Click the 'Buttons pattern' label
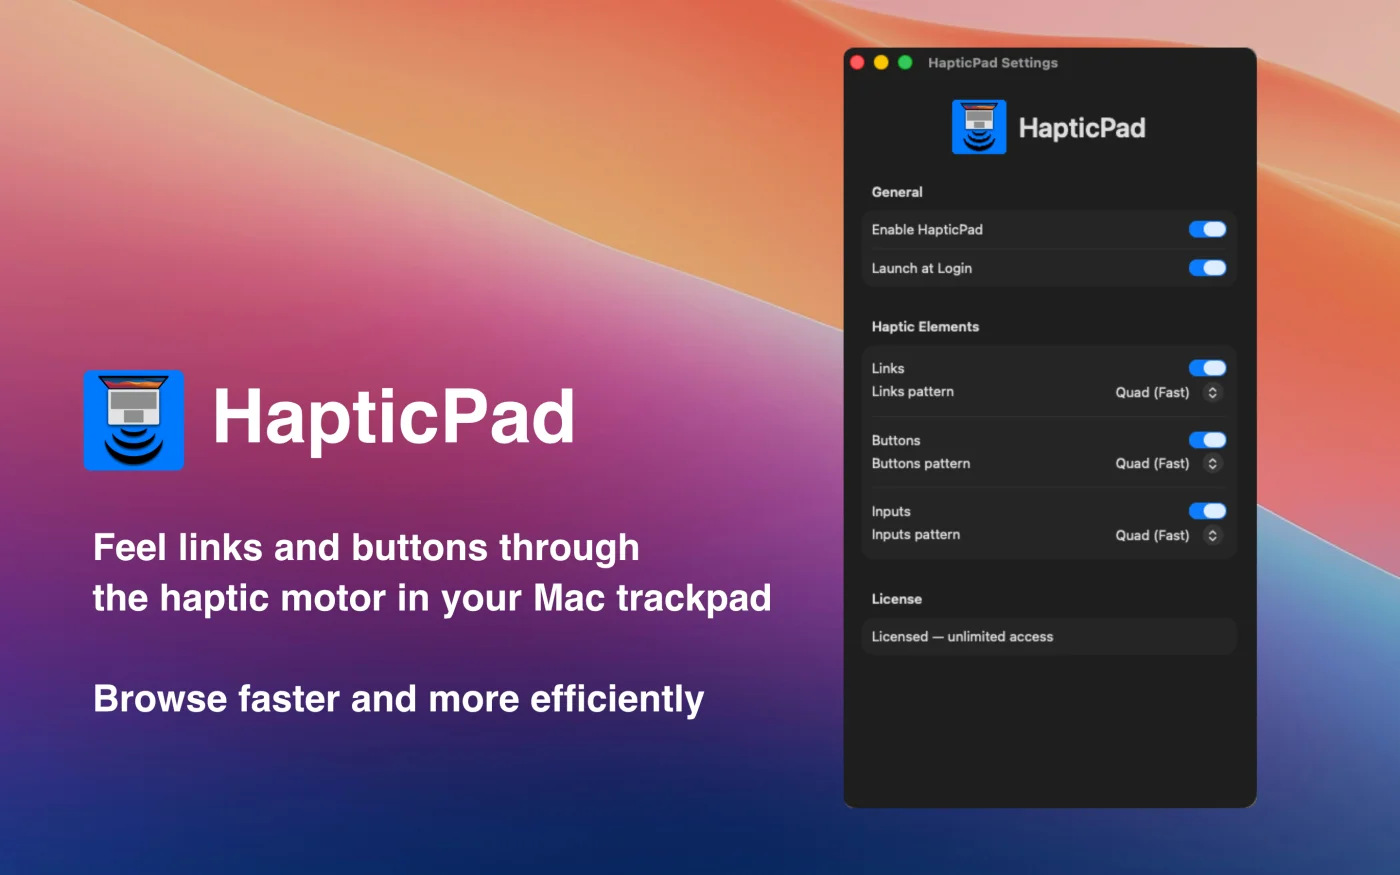 [921, 464]
